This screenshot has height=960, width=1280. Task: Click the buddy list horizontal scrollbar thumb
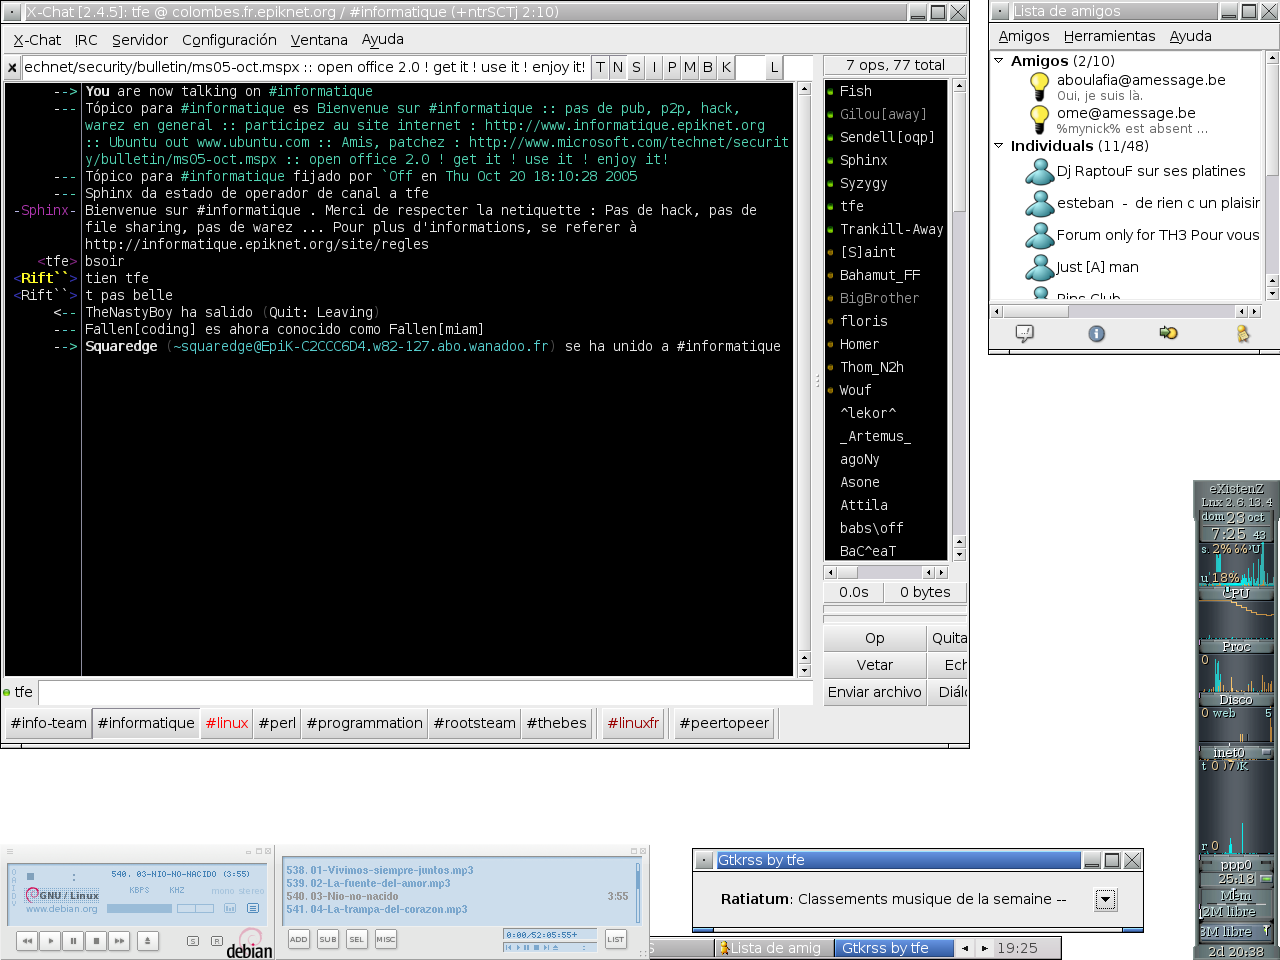tap(1035, 312)
